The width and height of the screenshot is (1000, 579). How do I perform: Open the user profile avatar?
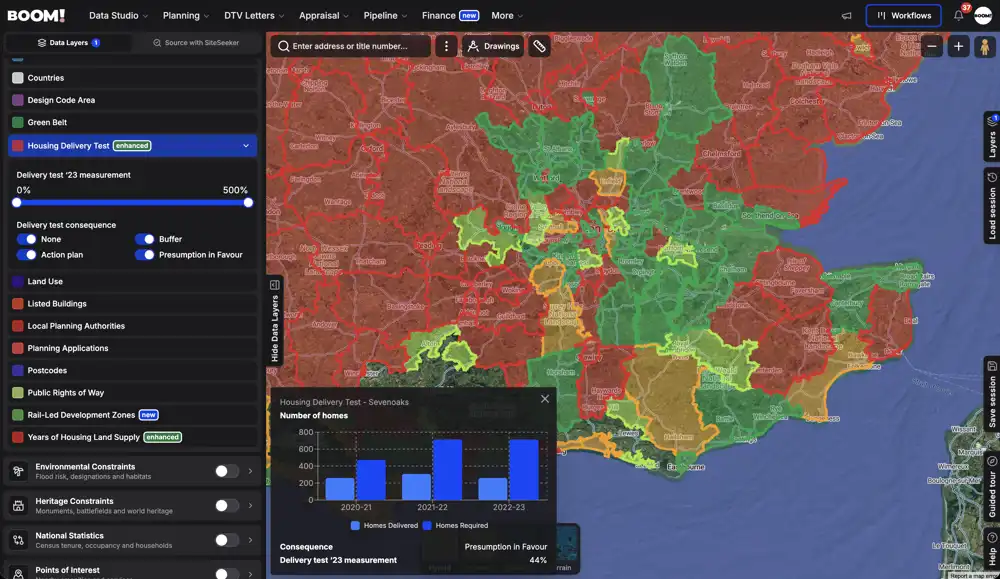983,15
